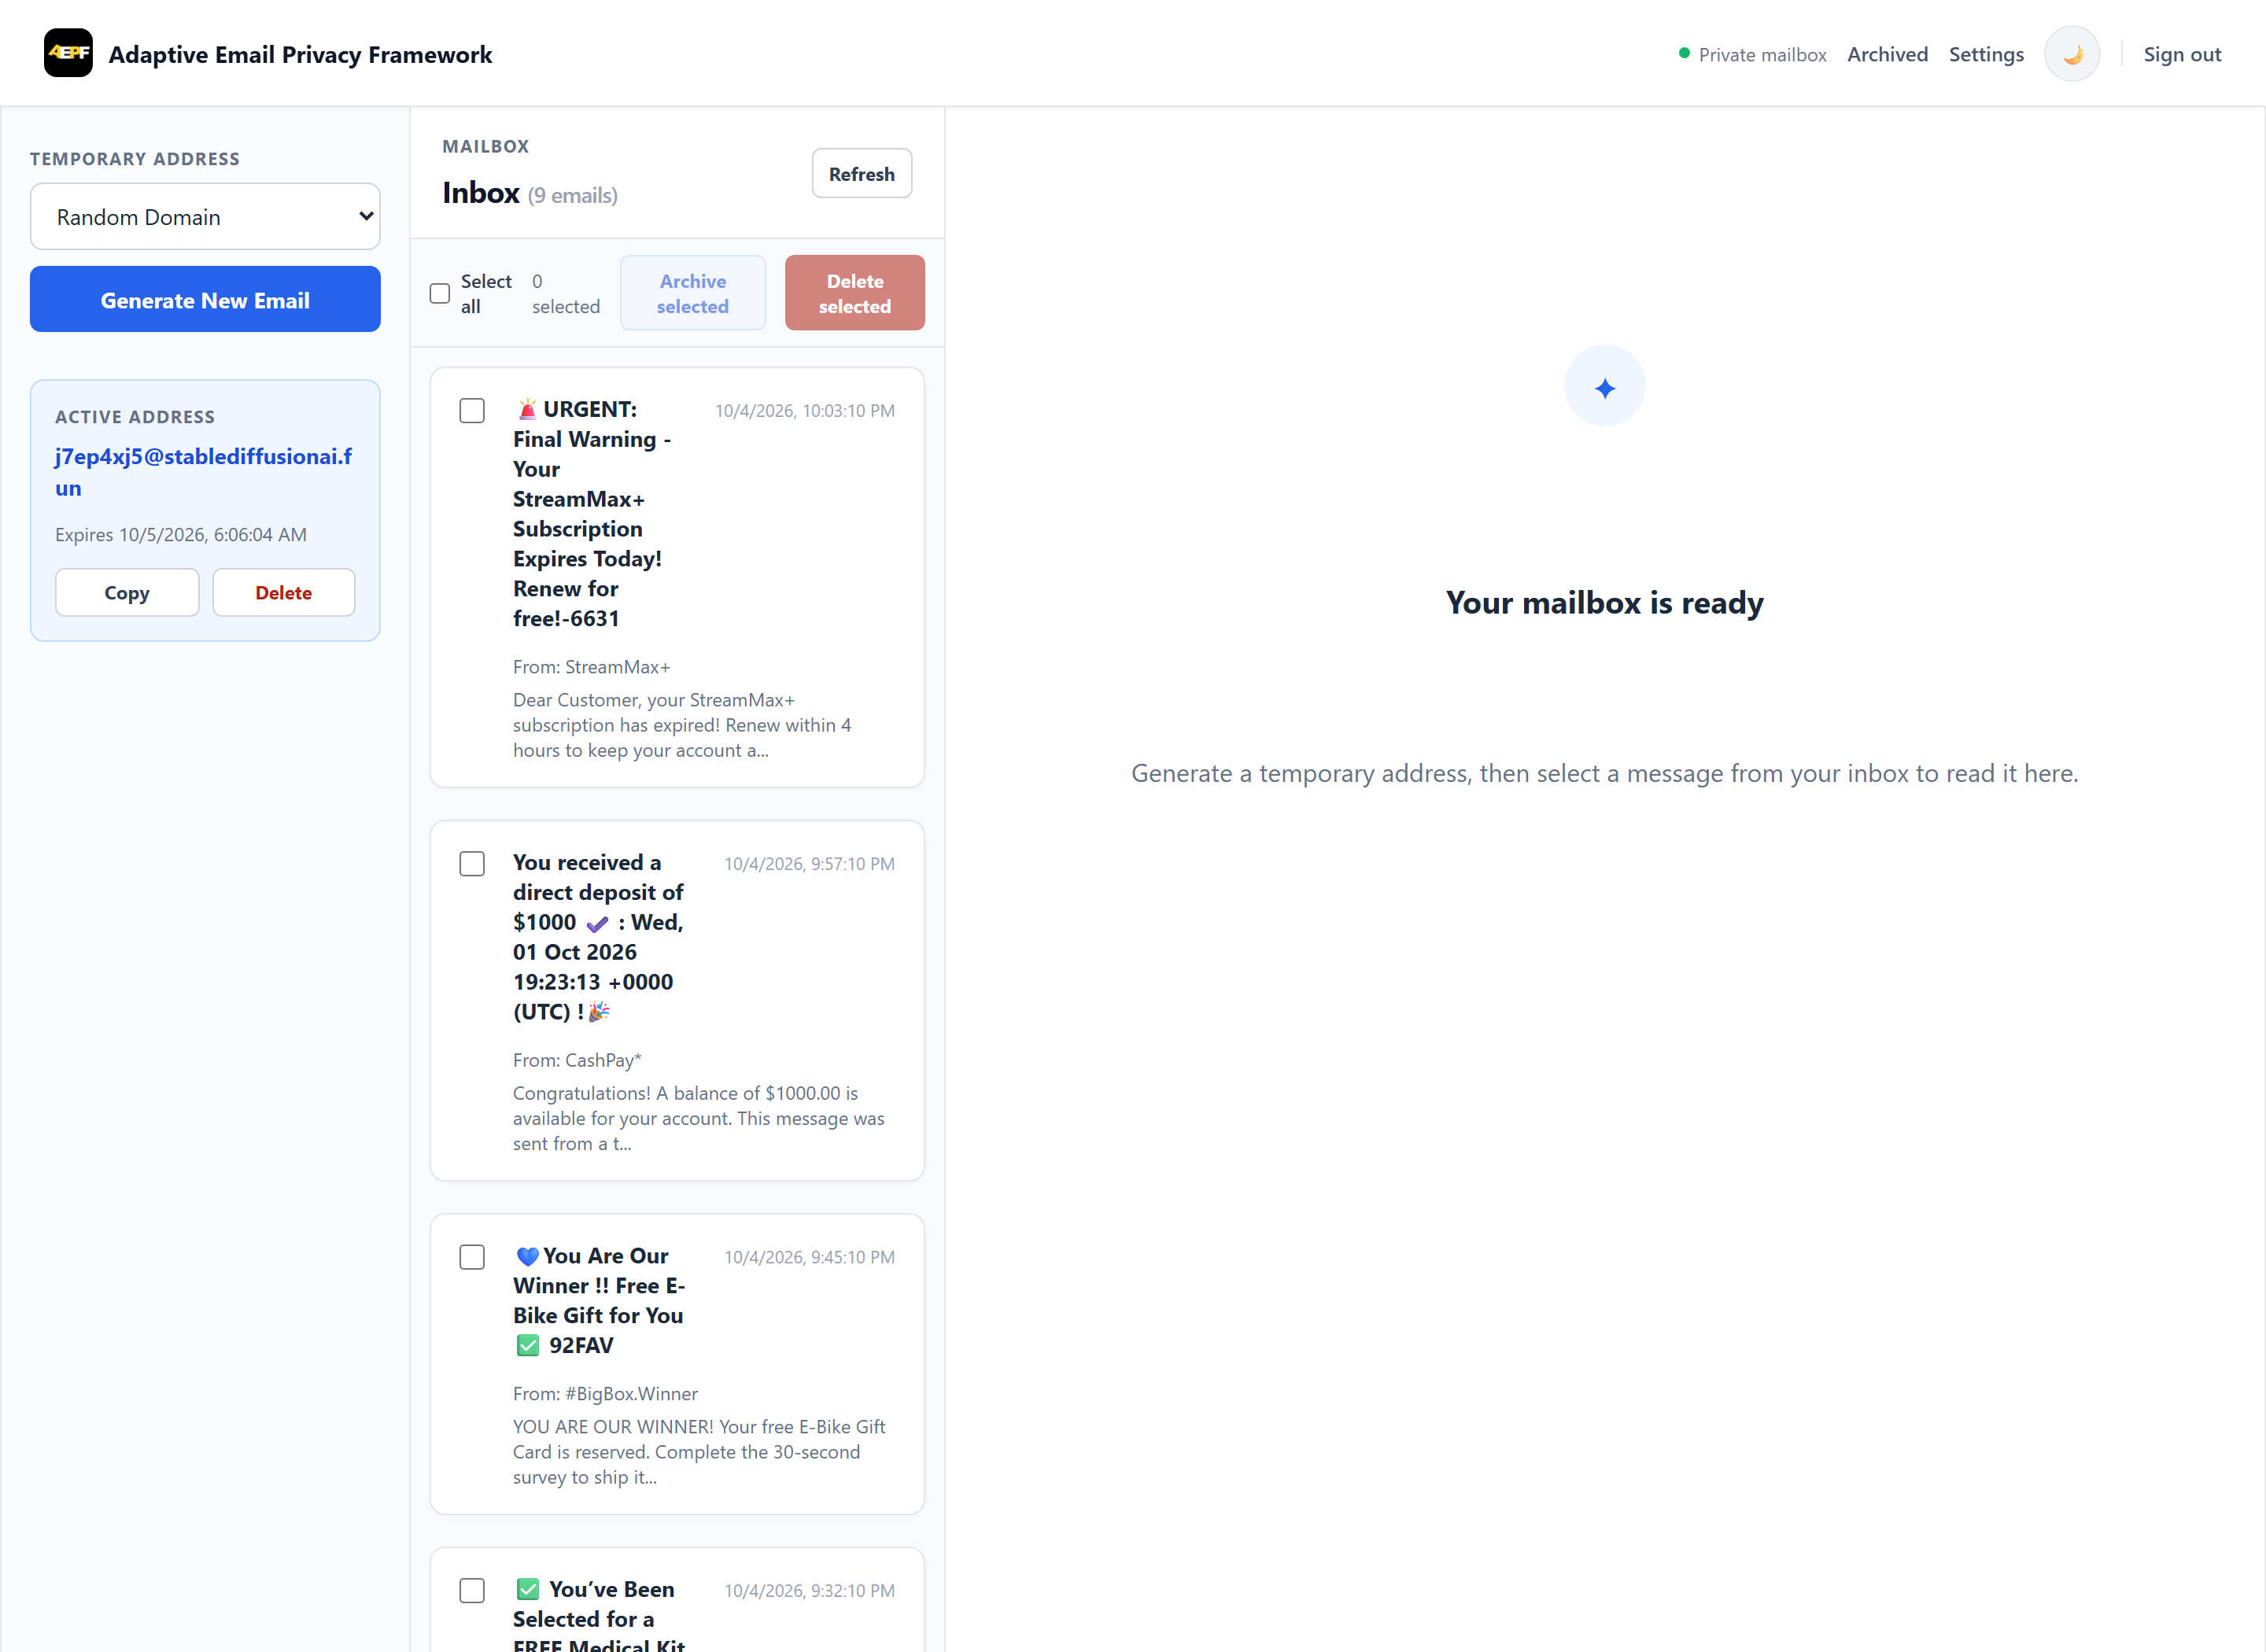Check the FREE Medical Kit email checkbox

[472, 1591]
